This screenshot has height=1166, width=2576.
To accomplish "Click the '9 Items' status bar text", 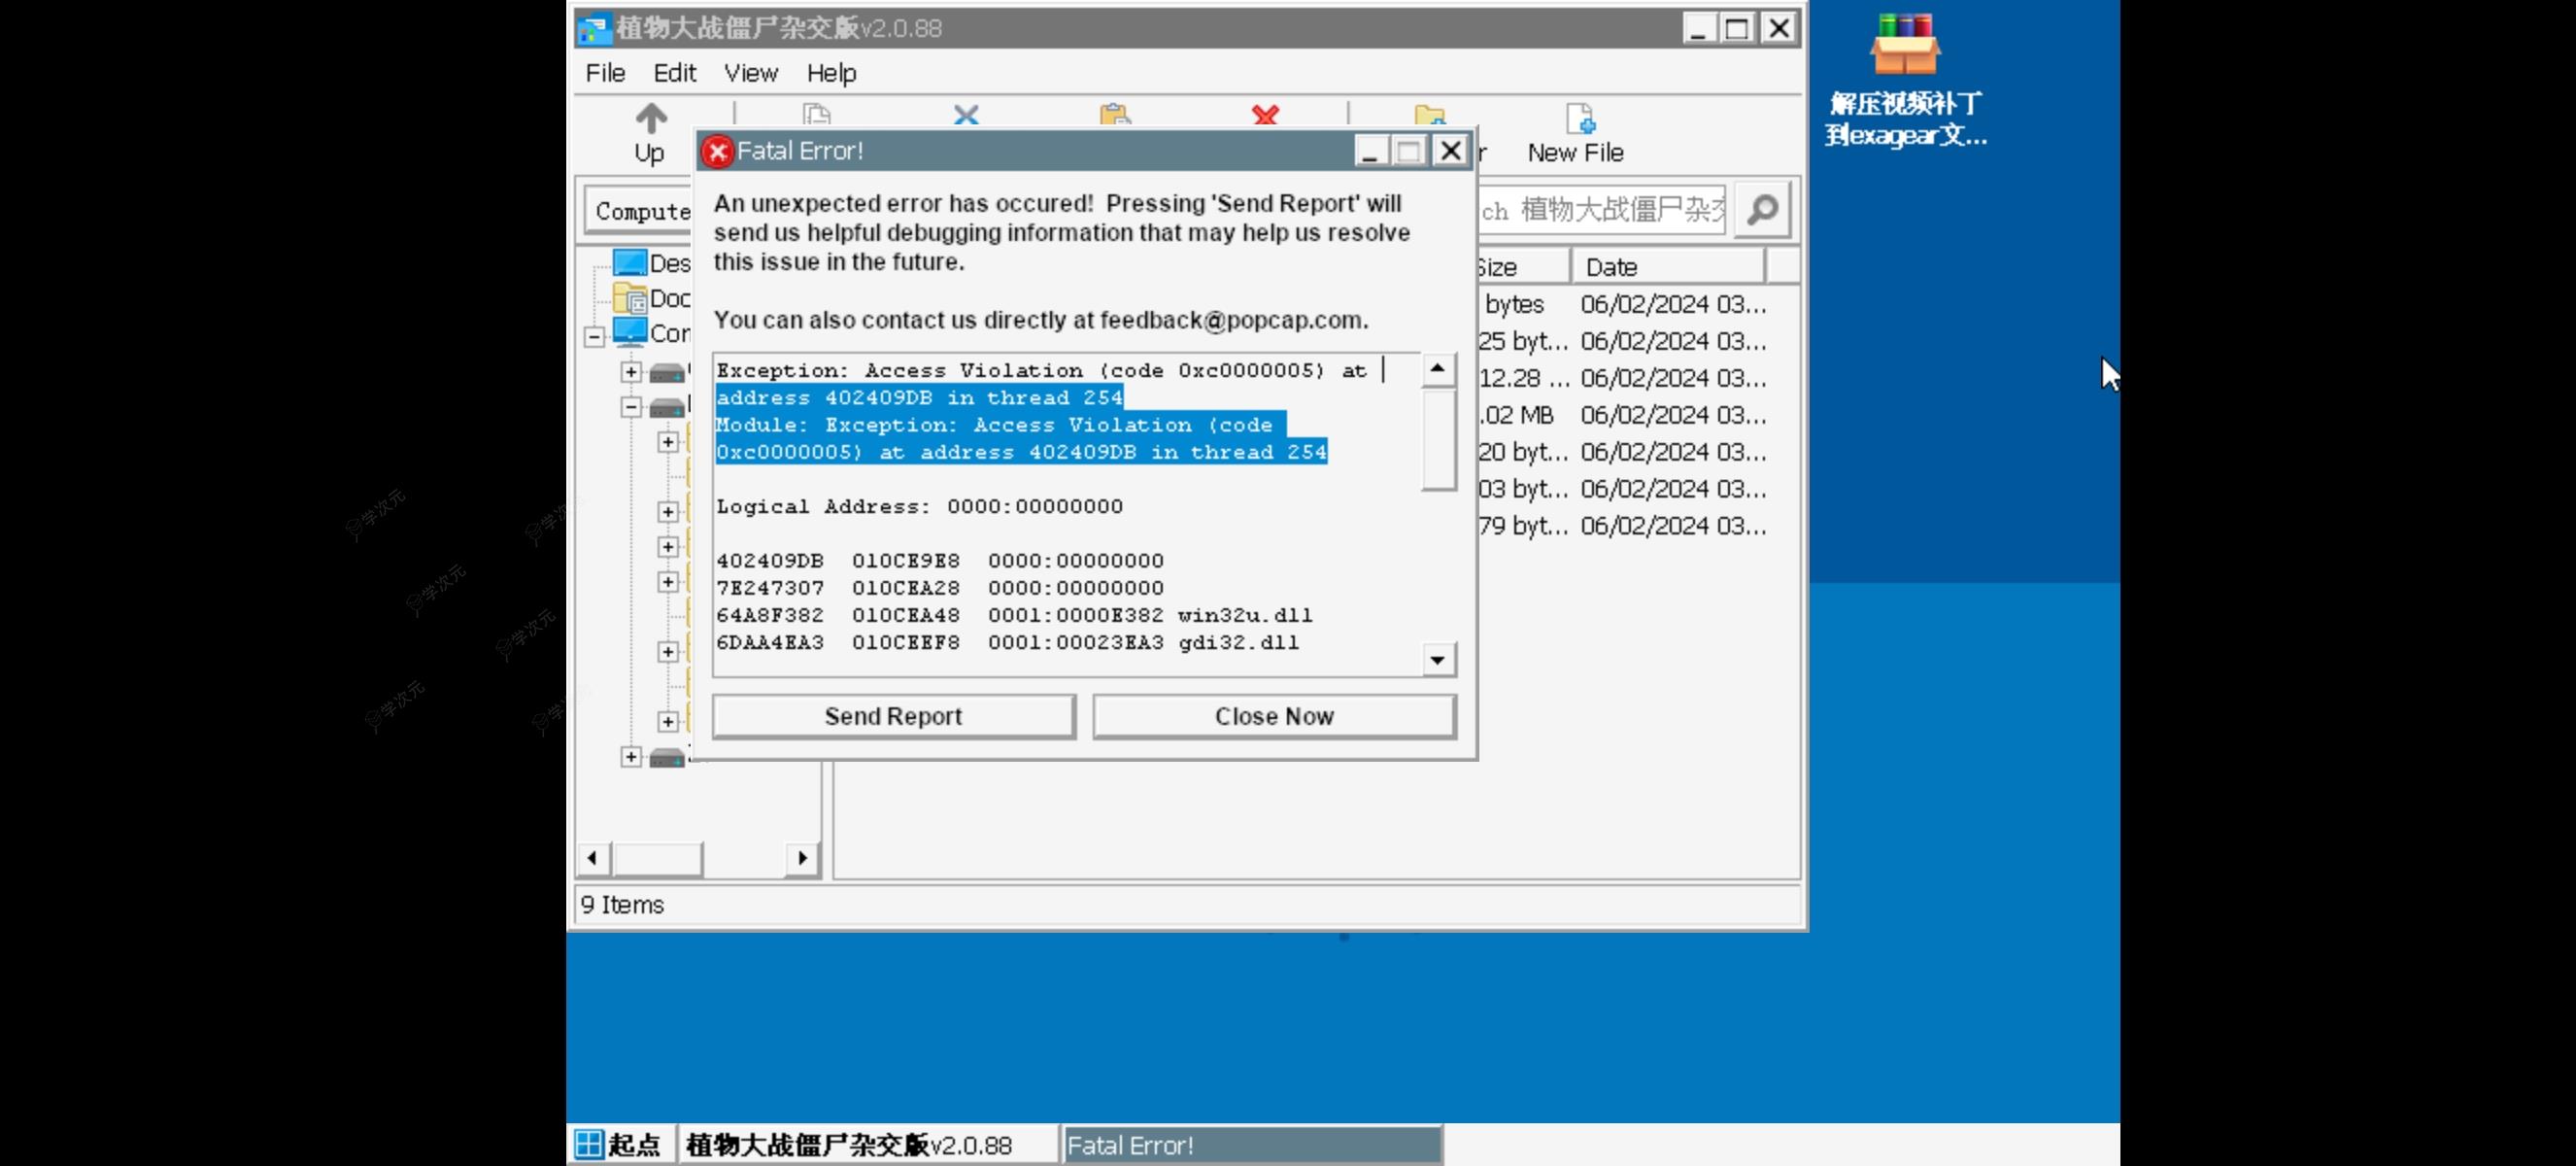I will [622, 904].
